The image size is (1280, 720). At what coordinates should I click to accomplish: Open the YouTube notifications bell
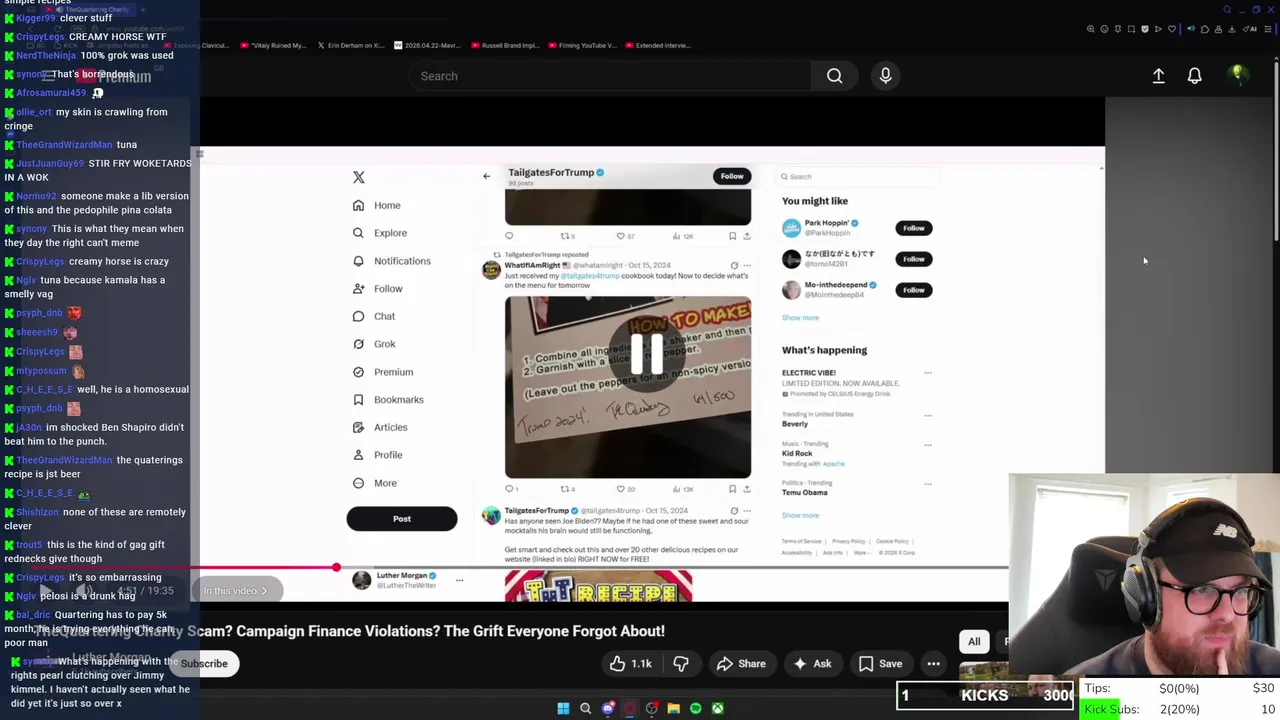pyautogui.click(x=1194, y=76)
